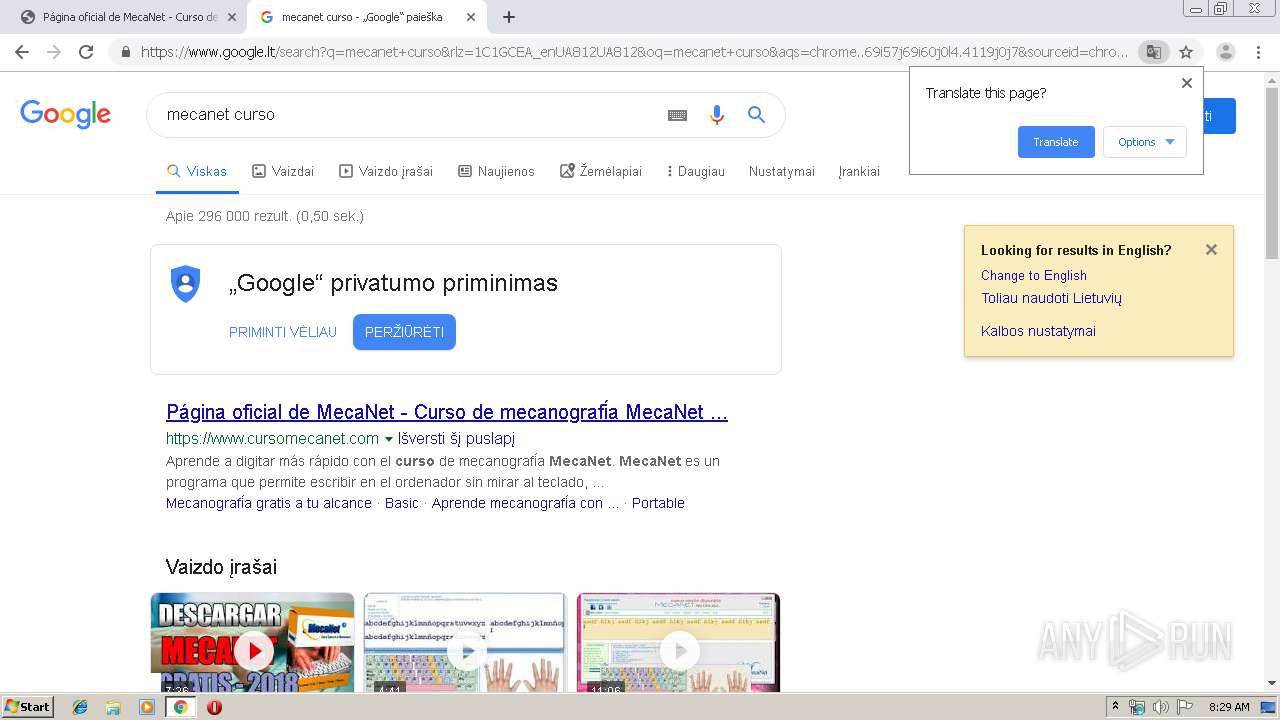Open Windows Media Player from taskbar
This screenshot has width=1280, height=720.
click(x=147, y=707)
